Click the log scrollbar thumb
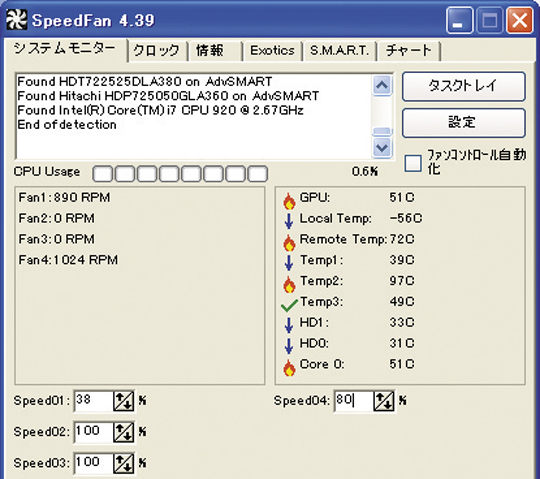This screenshot has height=479, width=540. 382,132
